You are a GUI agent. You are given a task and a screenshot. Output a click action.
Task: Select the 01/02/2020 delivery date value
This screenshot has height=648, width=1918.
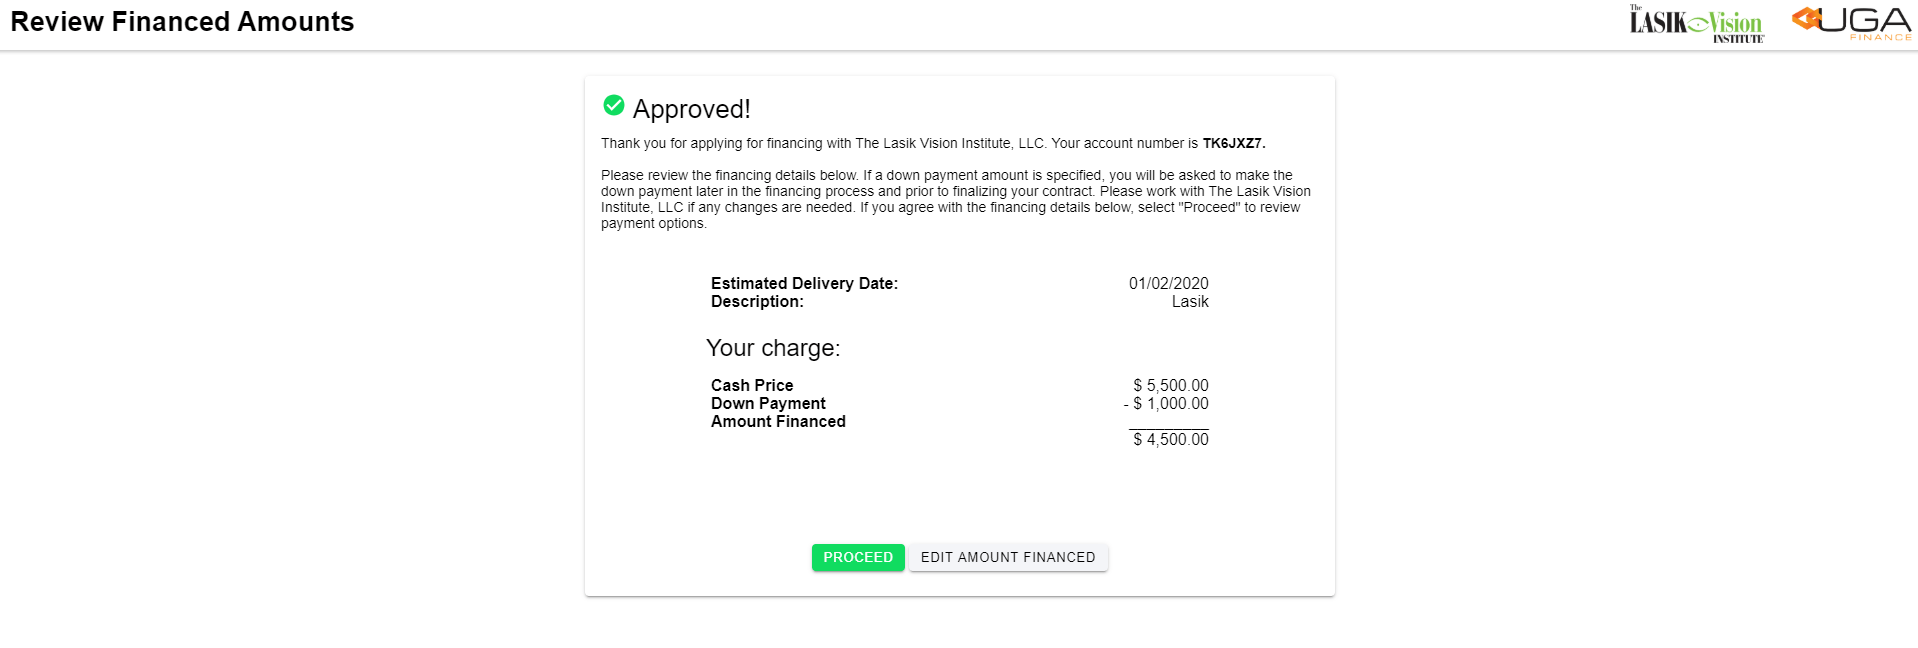coord(1169,284)
